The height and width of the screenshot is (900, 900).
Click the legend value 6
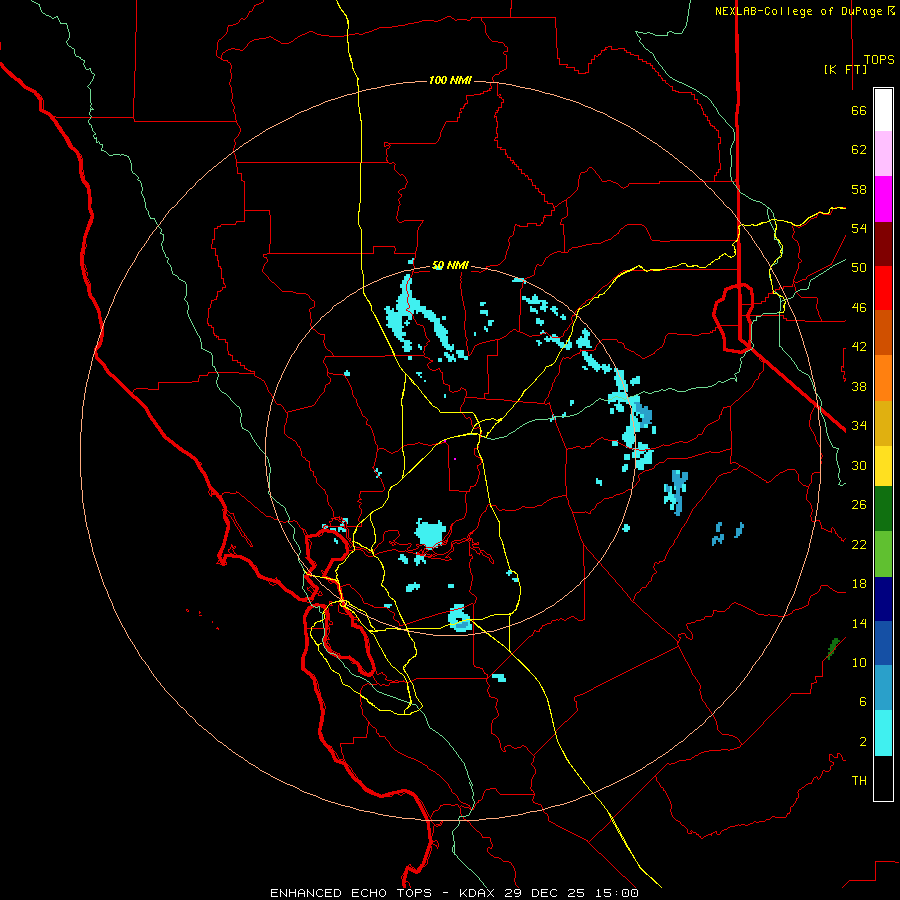pyautogui.click(x=862, y=702)
